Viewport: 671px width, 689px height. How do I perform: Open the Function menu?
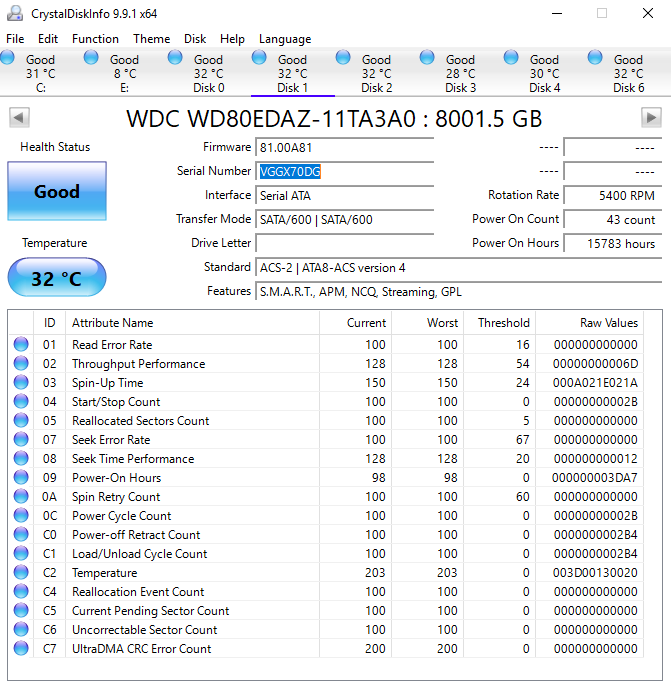point(95,39)
